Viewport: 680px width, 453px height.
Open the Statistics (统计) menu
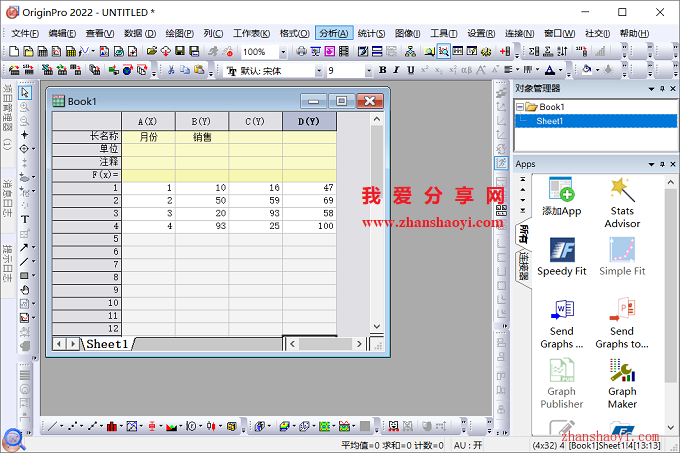coord(371,33)
